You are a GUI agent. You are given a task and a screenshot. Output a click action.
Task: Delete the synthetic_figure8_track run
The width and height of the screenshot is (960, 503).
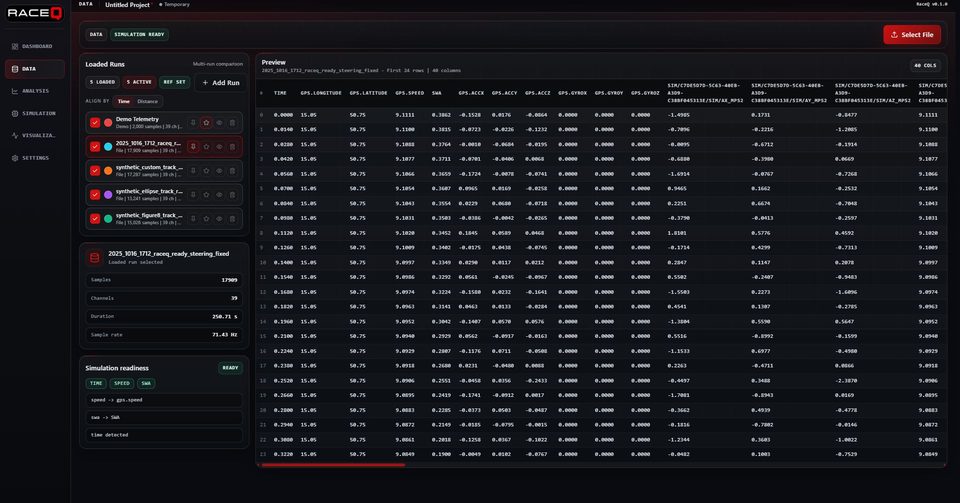[232, 218]
